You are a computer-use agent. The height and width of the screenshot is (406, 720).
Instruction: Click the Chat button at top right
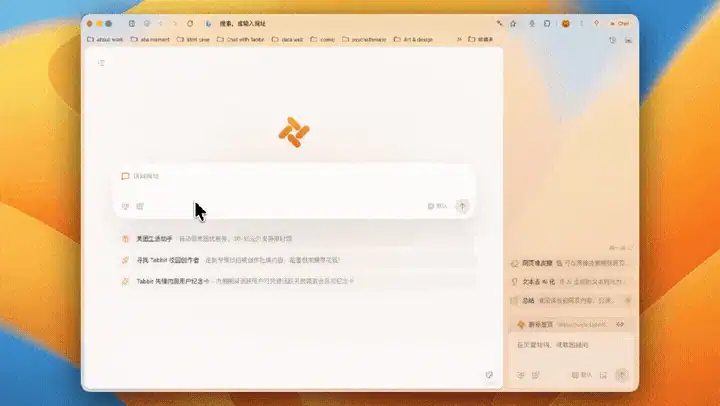(620, 23)
